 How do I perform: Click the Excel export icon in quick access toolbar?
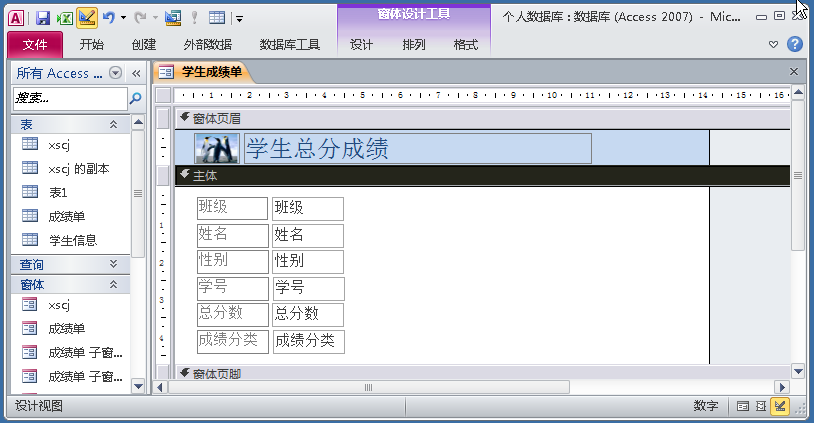pos(64,17)
